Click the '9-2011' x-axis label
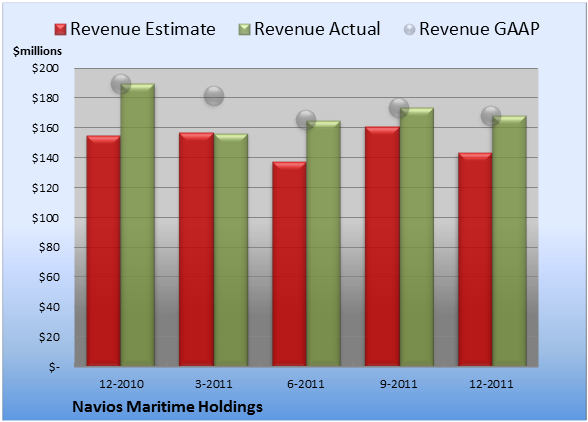The image size is (588, 422). point(399,384)
